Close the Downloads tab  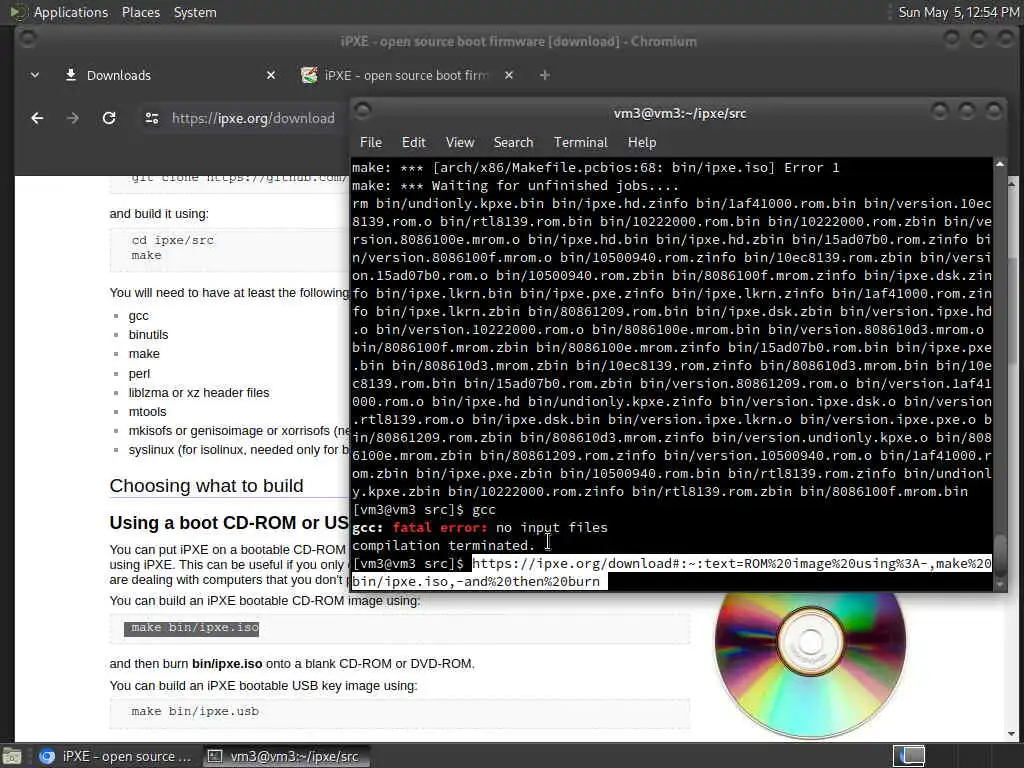coord(271,75)
